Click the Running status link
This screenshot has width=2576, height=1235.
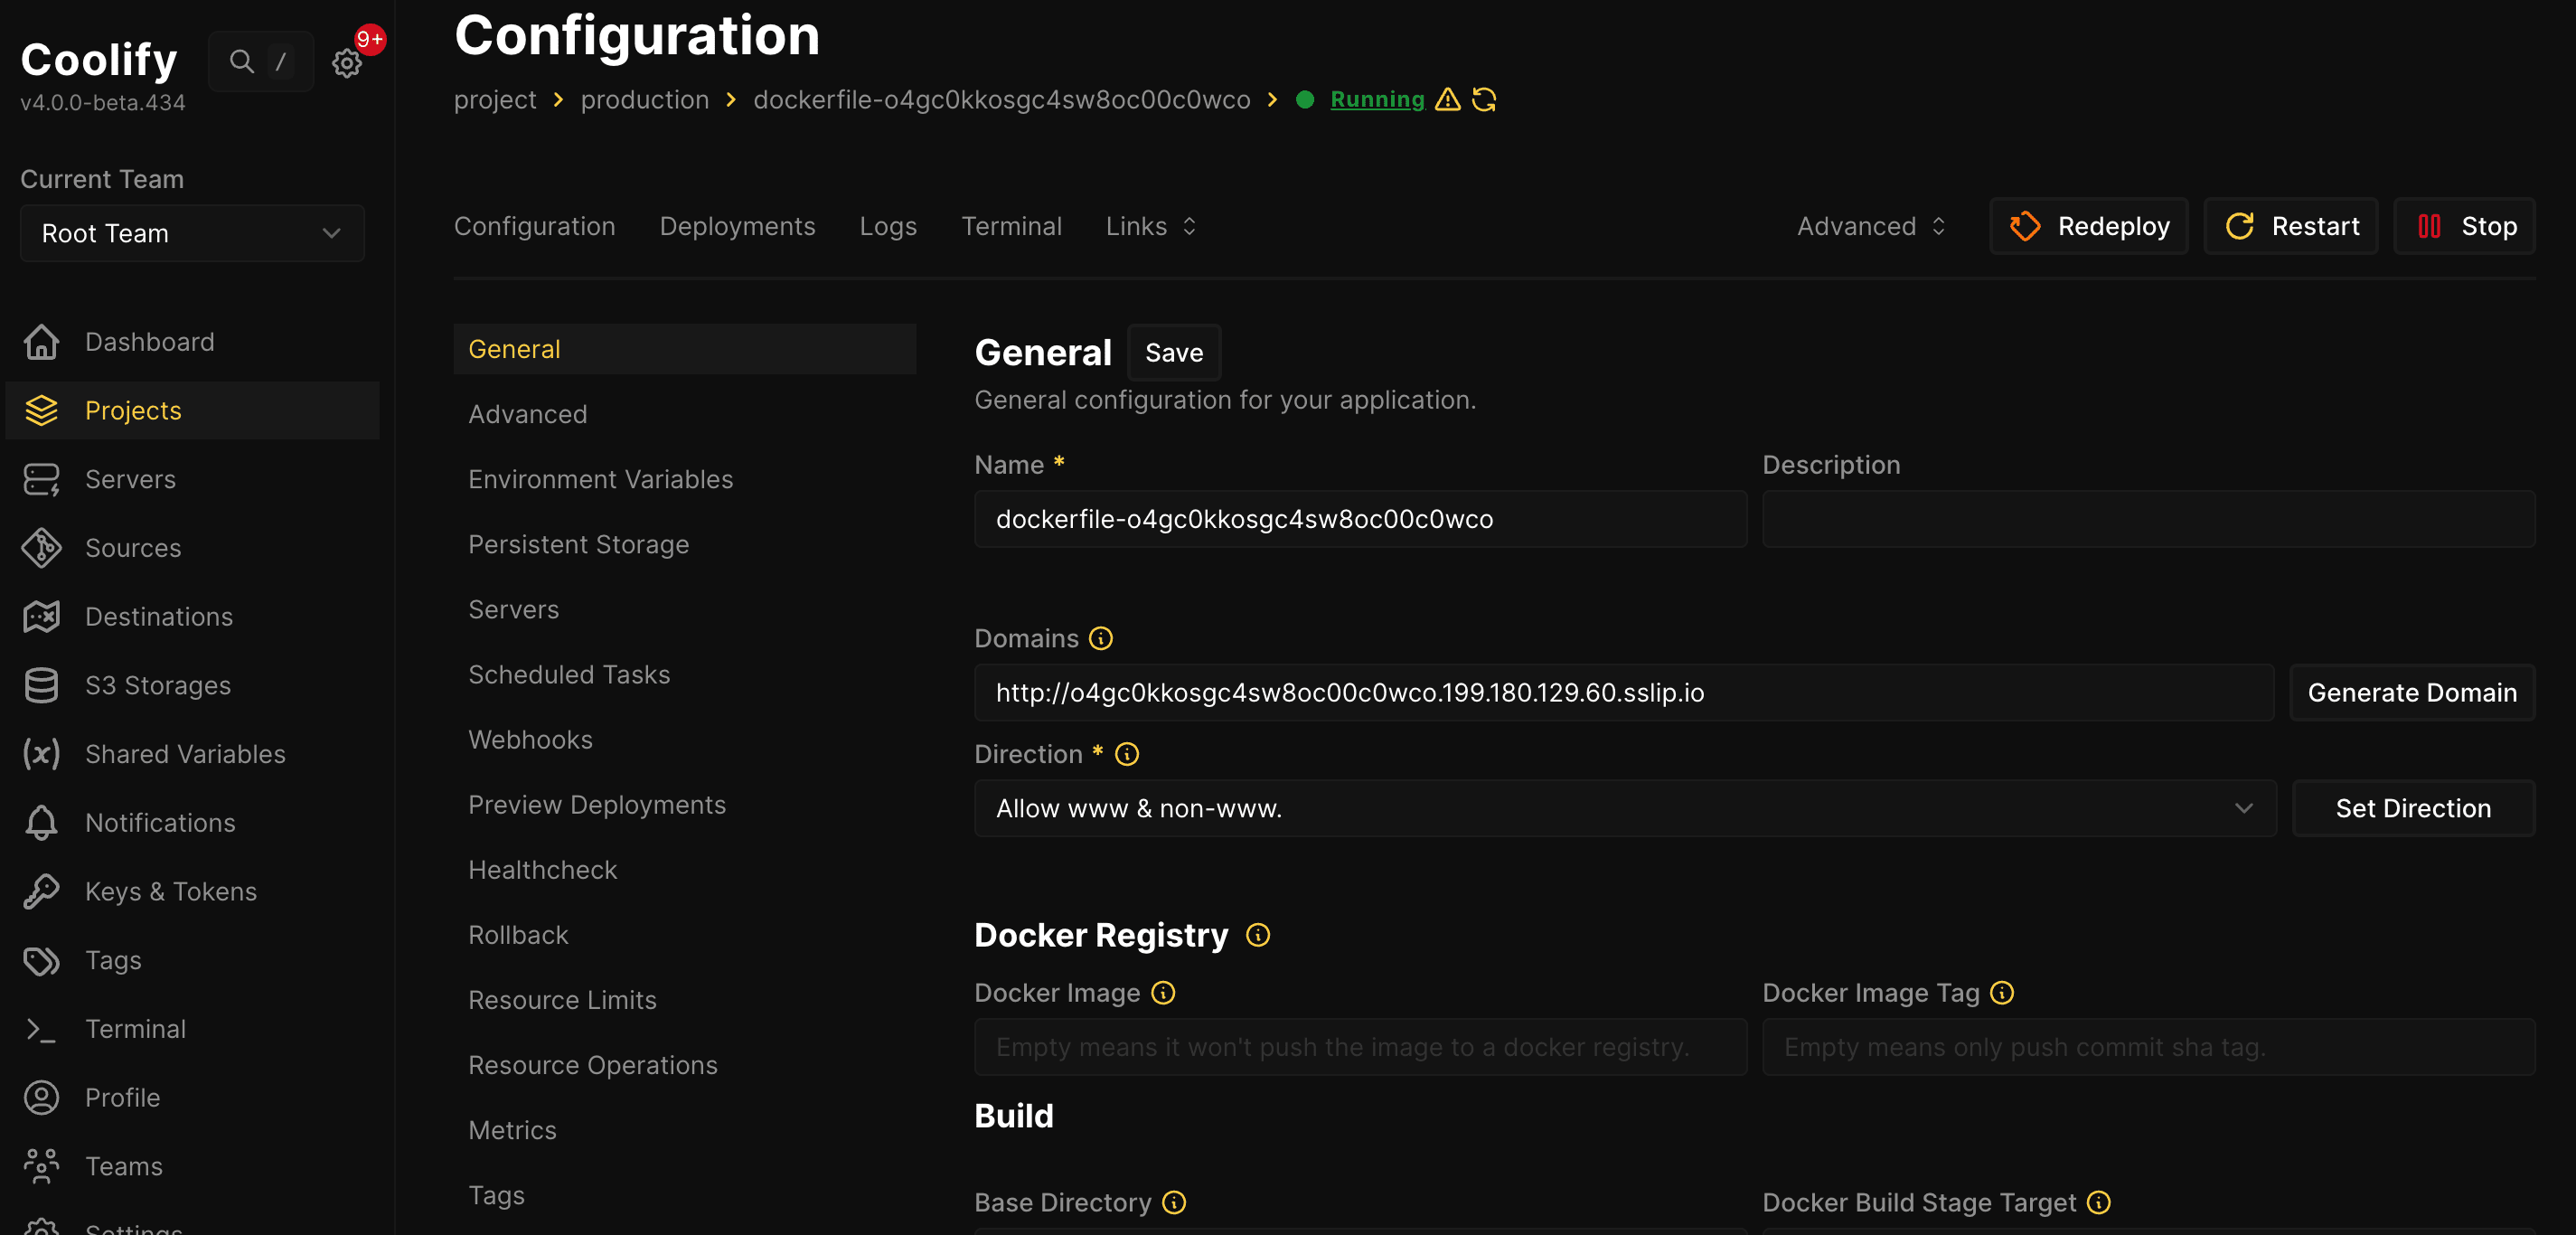tap(1376, 100)
